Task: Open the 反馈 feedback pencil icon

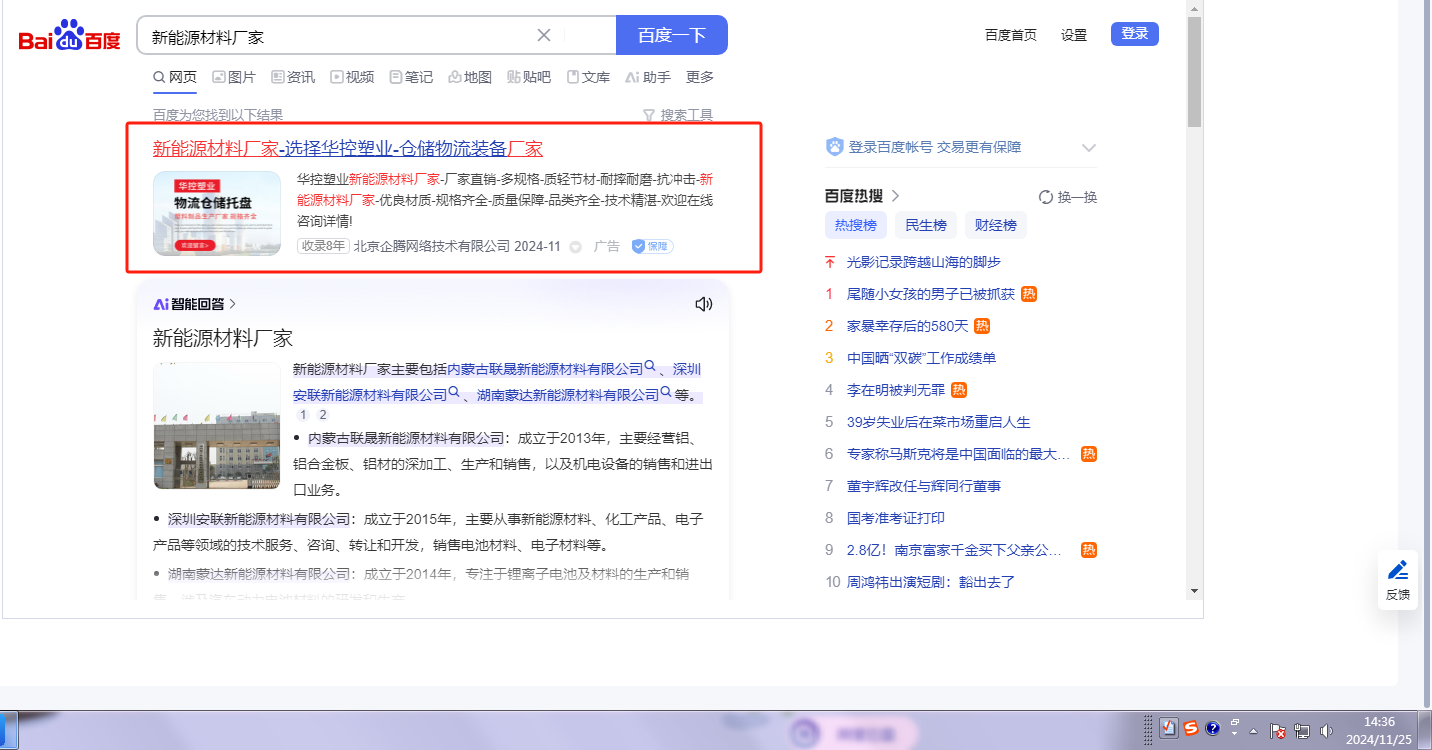Action: [1397, 580]
